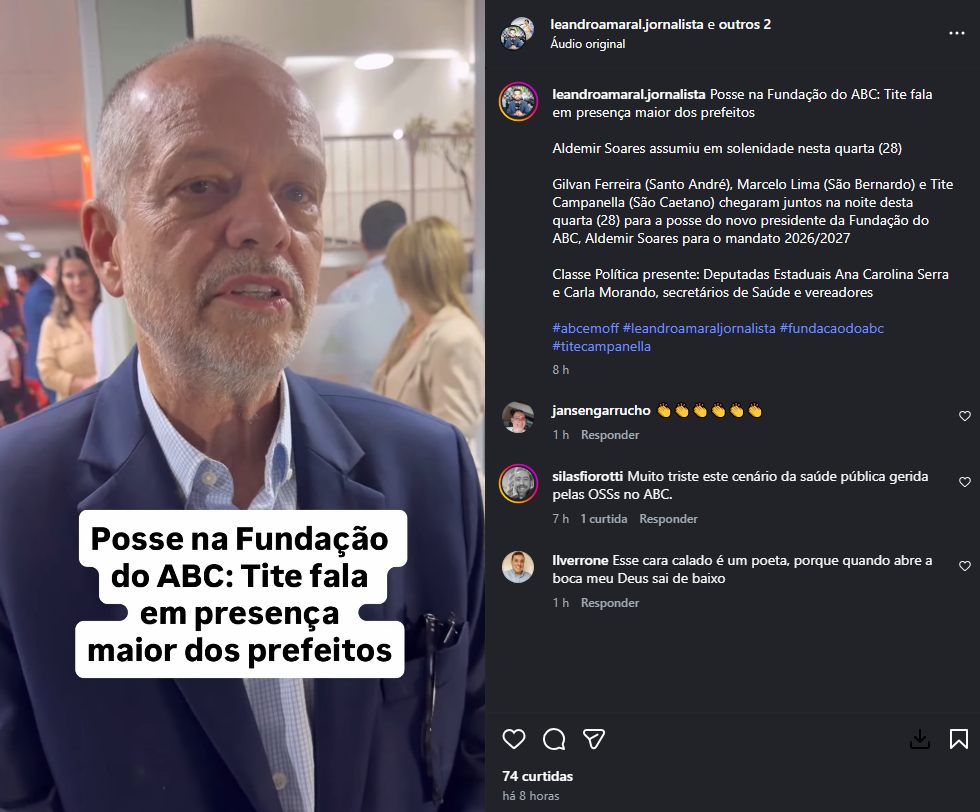This screenshot has height=812, width=980.
Task: Save post with the bookmark icon
Action: (959, 739)
